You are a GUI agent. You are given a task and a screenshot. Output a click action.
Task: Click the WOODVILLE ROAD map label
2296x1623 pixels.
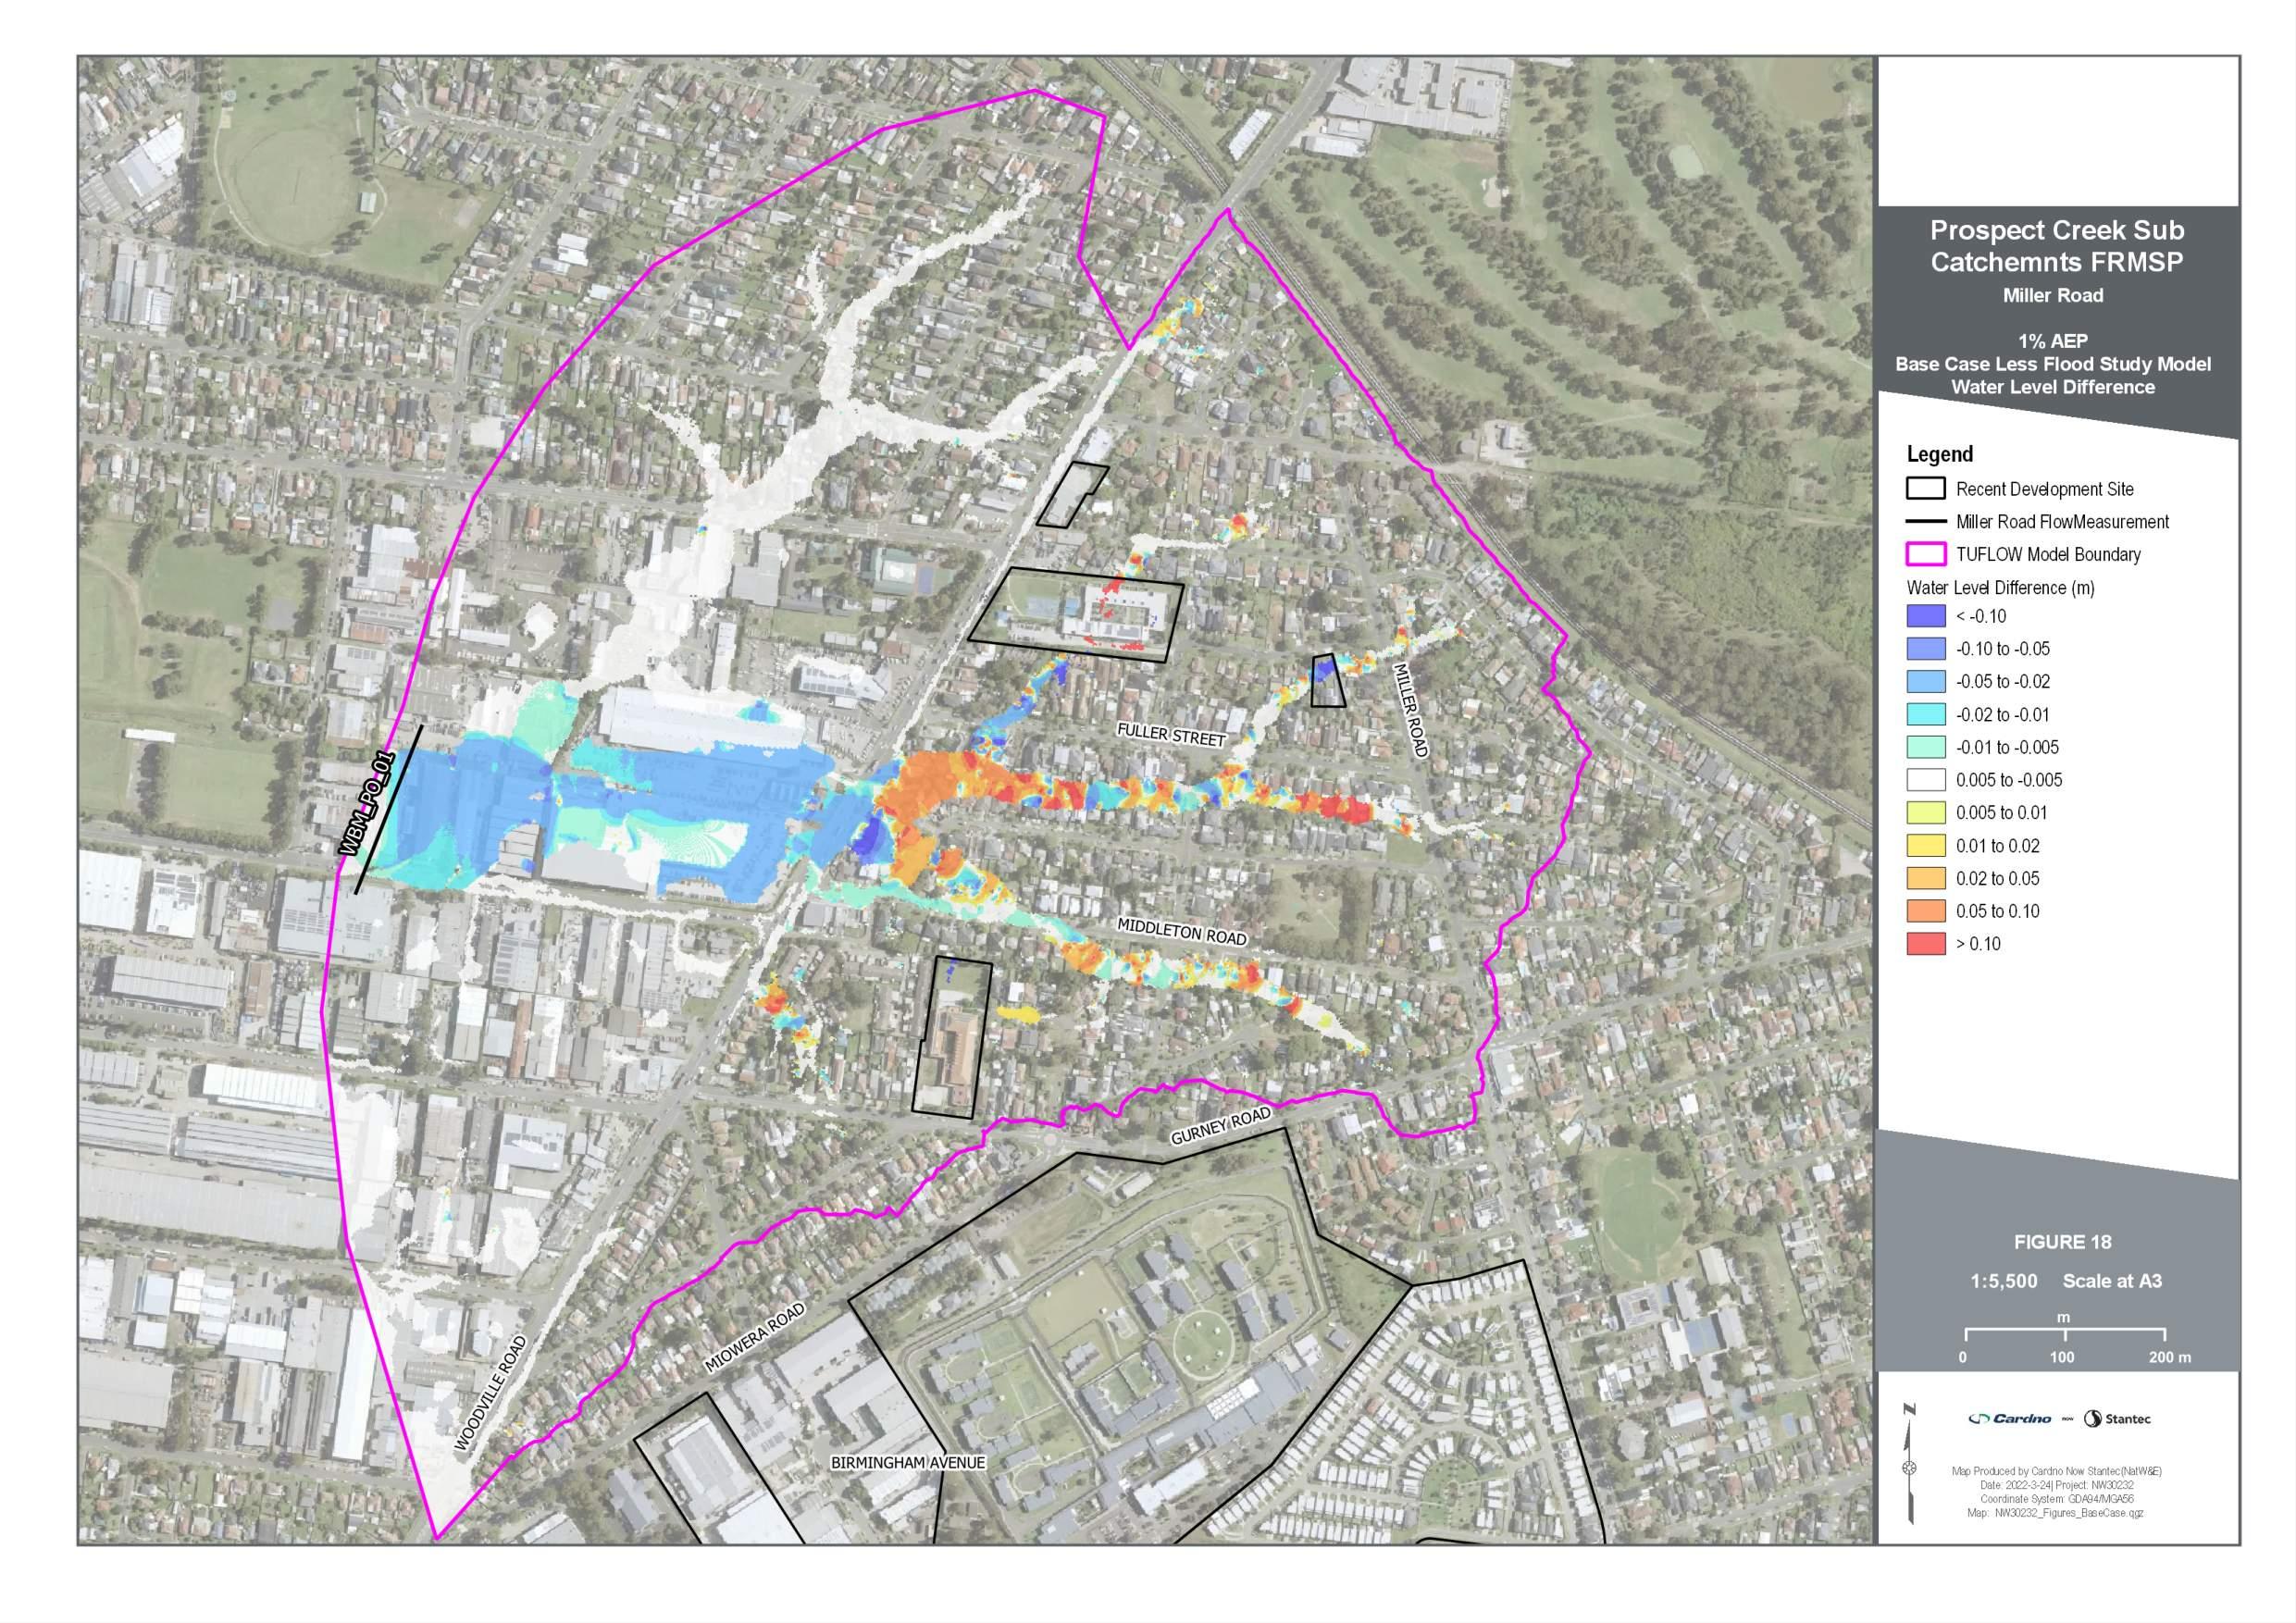tap(490, 1393)
